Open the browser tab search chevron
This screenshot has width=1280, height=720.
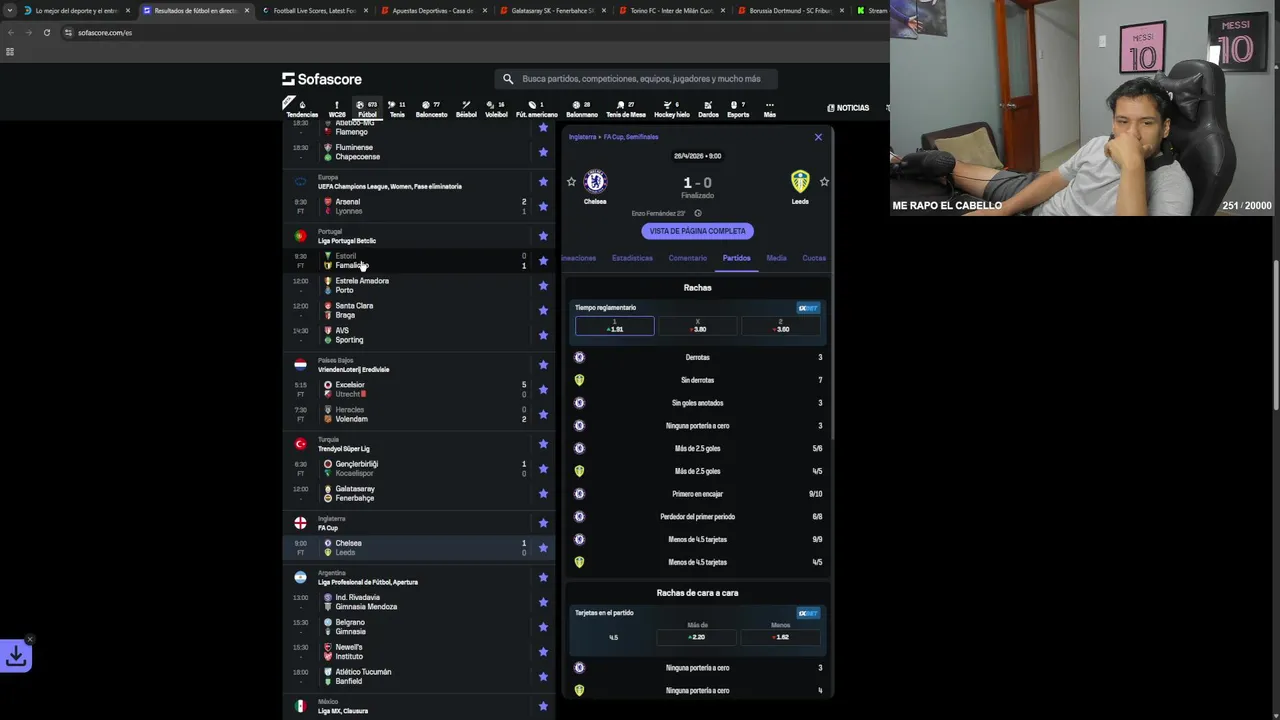click(10, 10)
